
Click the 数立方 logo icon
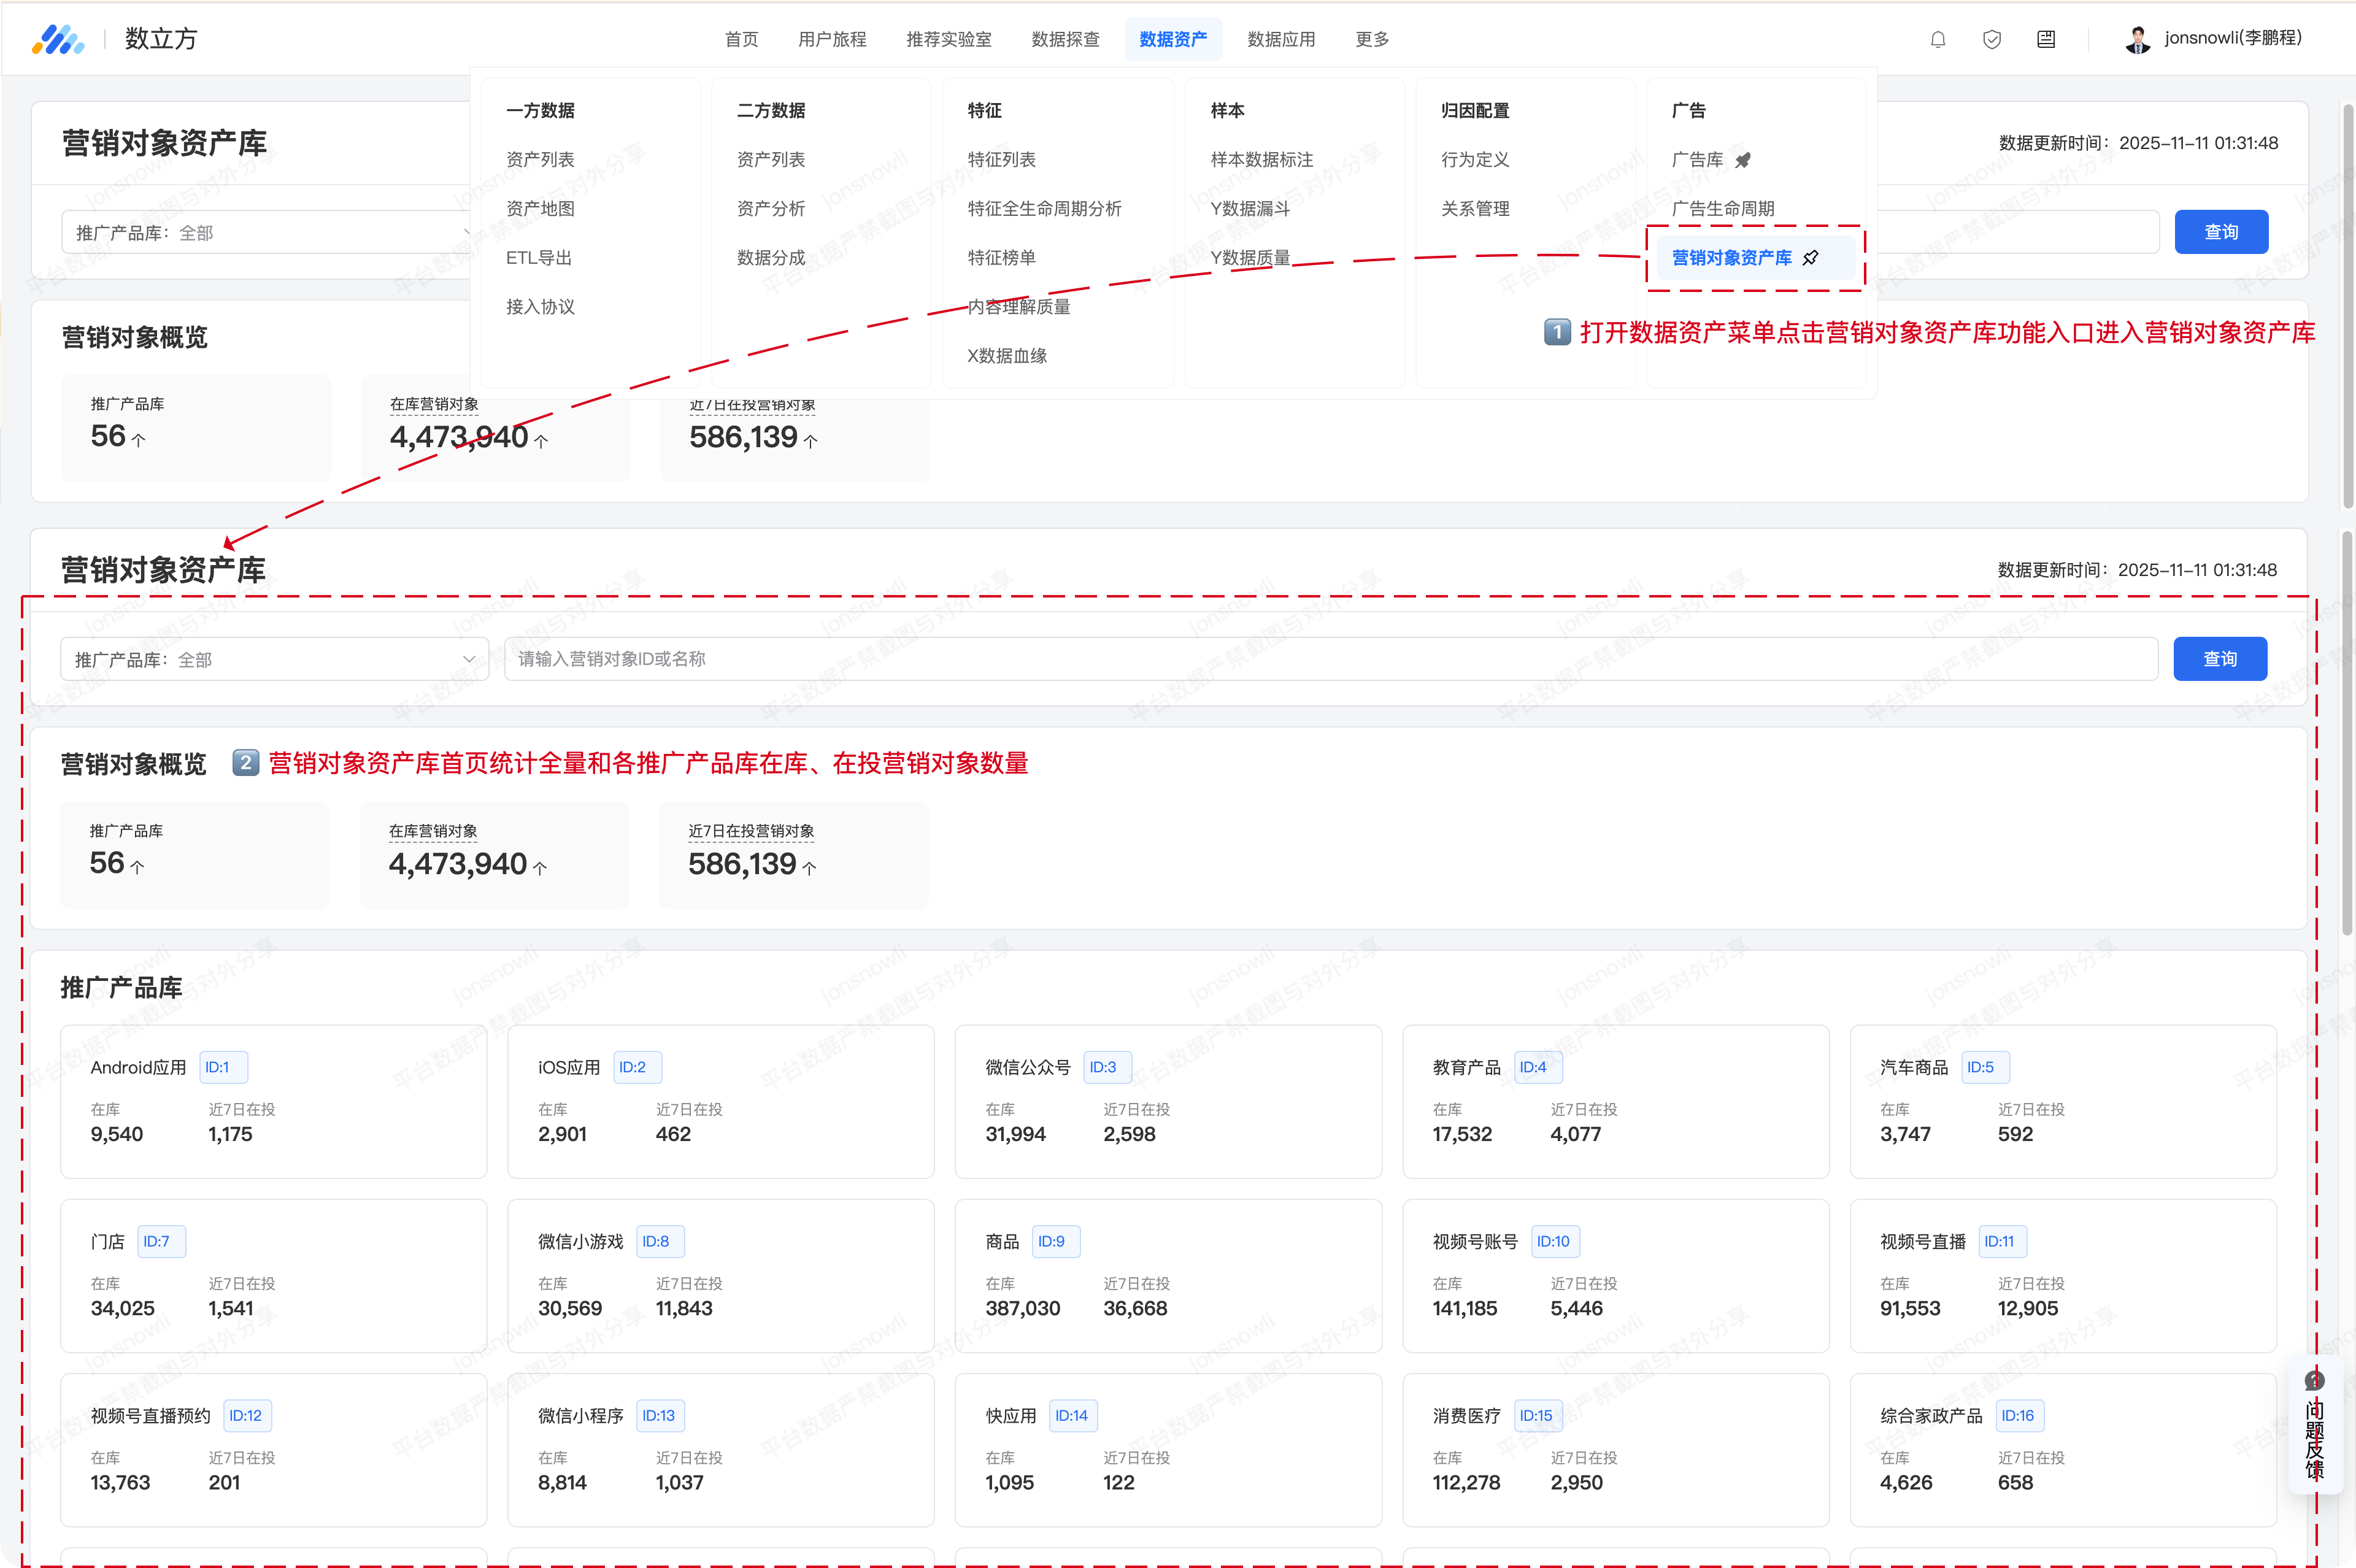(57, 39)
